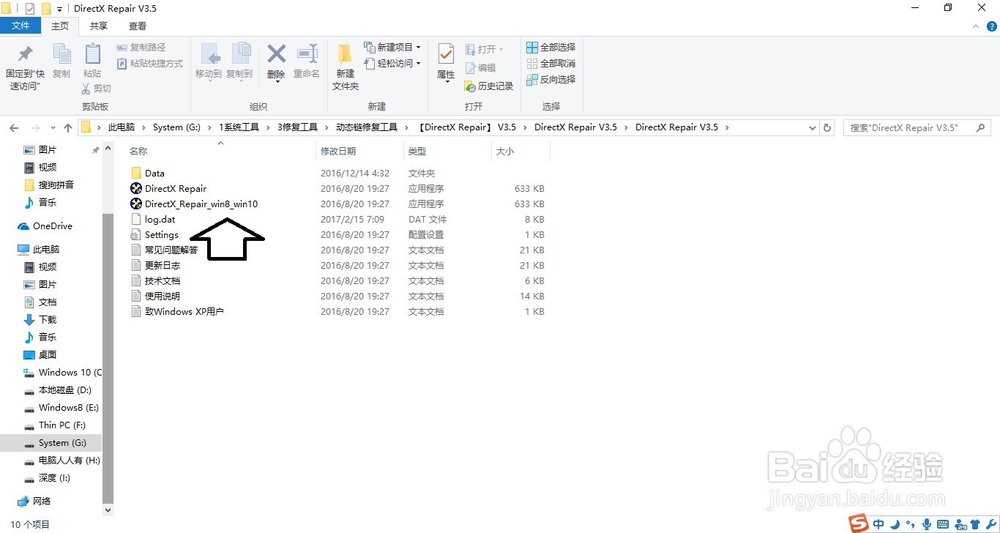Click the Delete X icon
Image resolution: width=1000 pixels, height=533 pixels.
[x=276, y=54]
